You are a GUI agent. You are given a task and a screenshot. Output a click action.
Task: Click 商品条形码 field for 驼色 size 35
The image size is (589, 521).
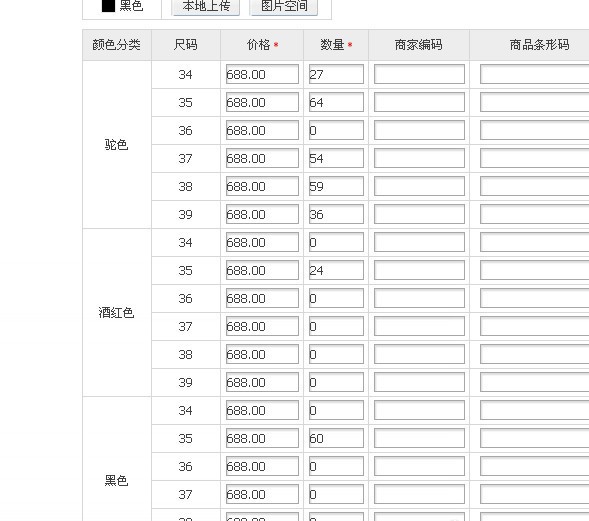coord(535,102)
